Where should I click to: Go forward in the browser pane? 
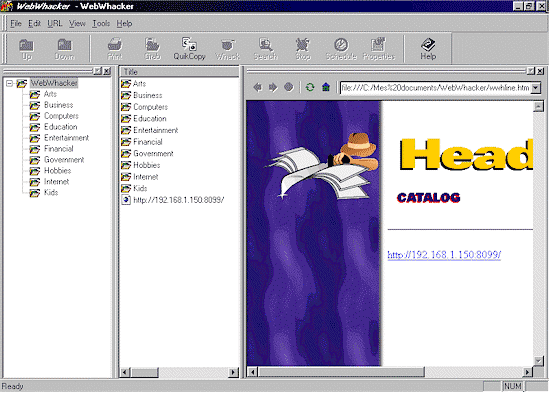click(273, 87)
